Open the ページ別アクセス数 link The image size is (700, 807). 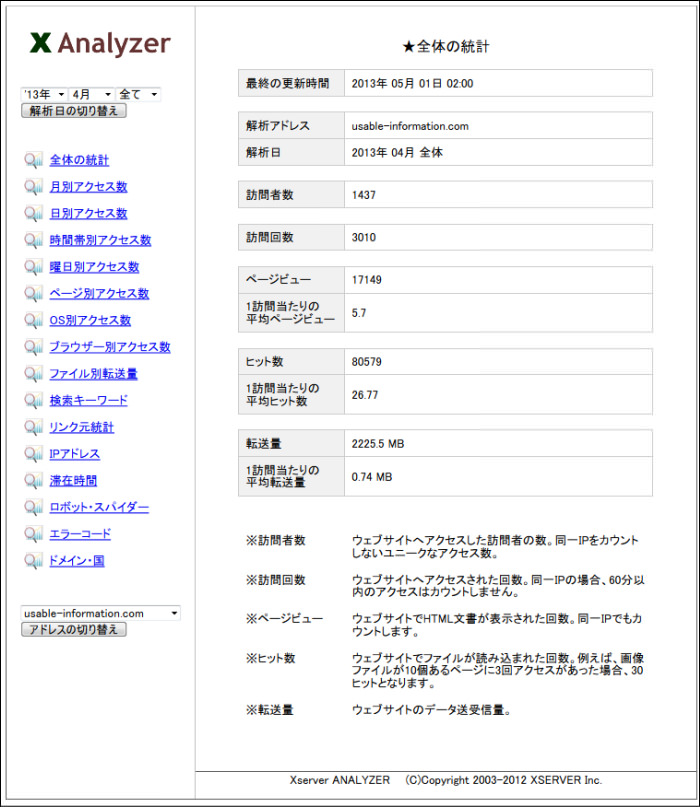pos(99,294)
